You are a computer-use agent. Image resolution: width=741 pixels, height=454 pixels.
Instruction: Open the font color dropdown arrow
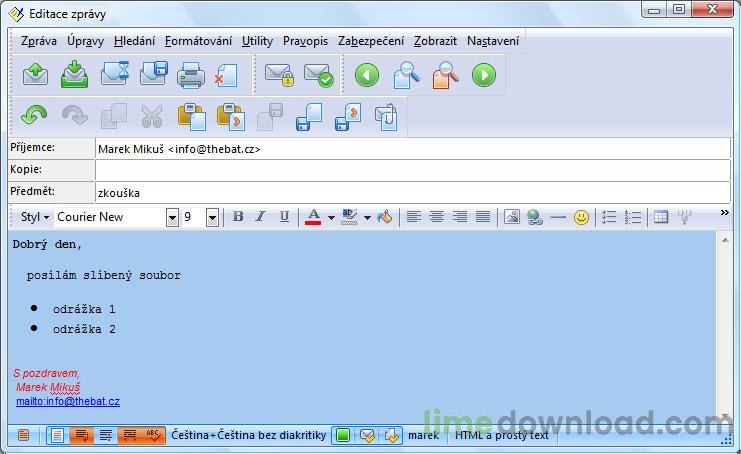pos(331,218)
